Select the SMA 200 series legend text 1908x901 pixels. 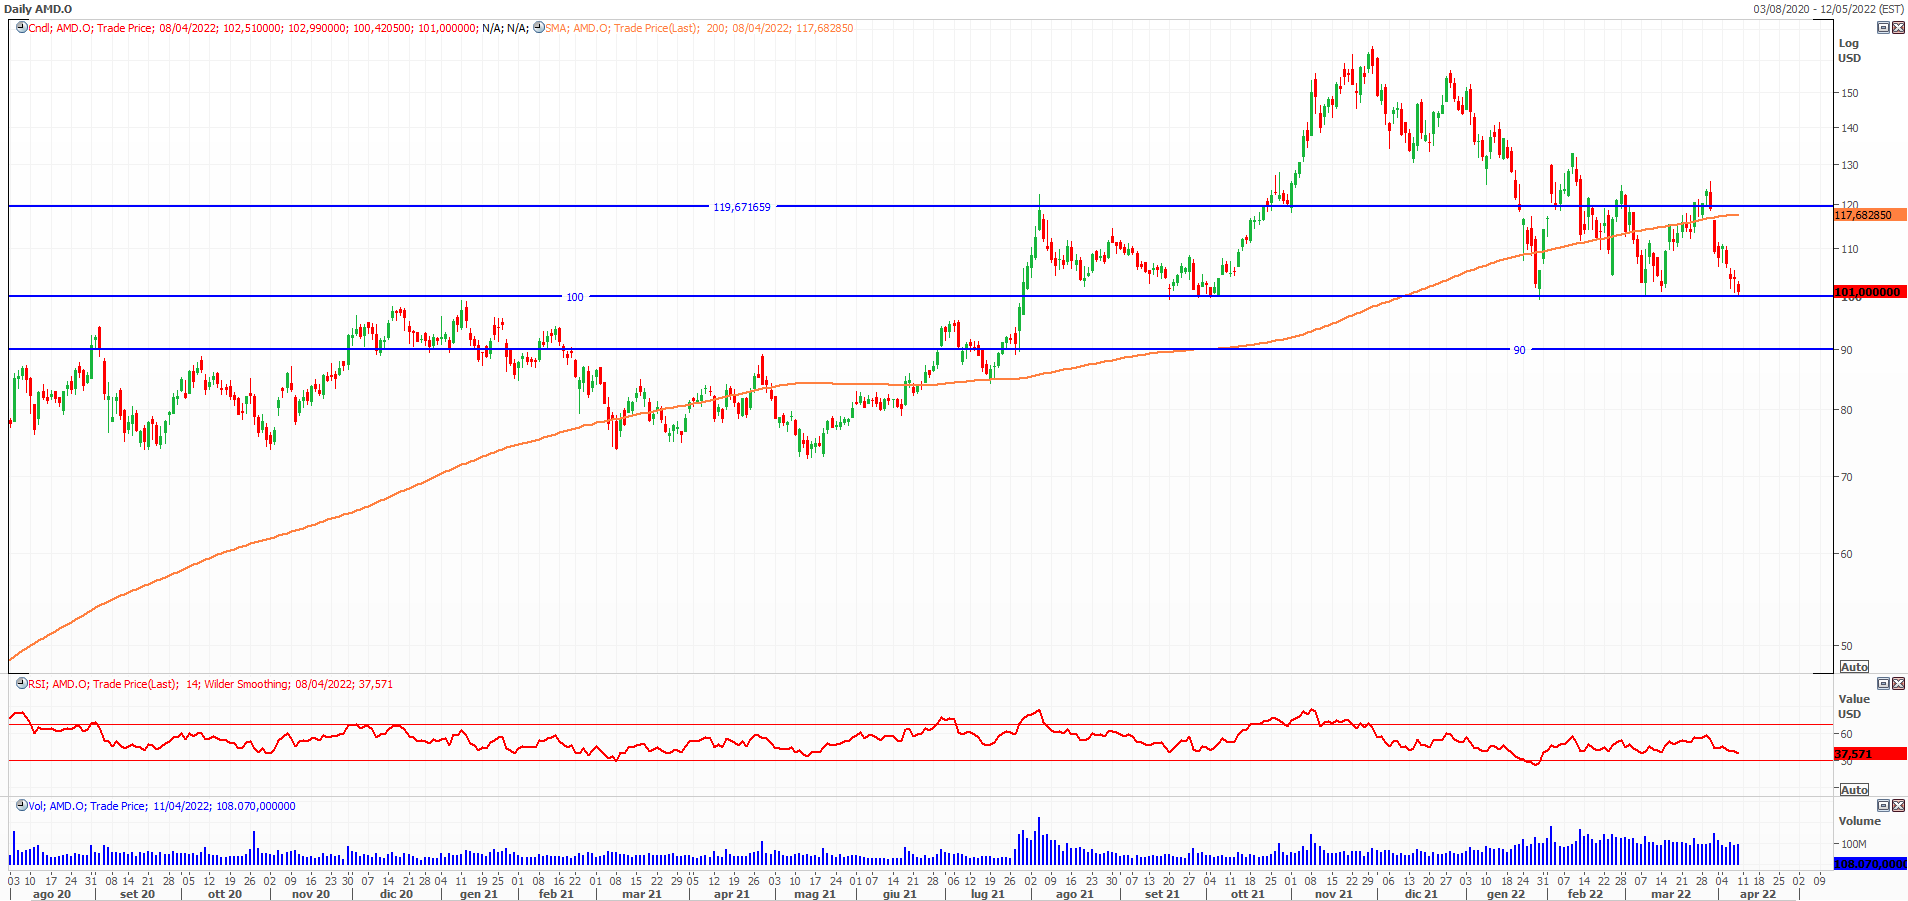(x=700, y=28)
